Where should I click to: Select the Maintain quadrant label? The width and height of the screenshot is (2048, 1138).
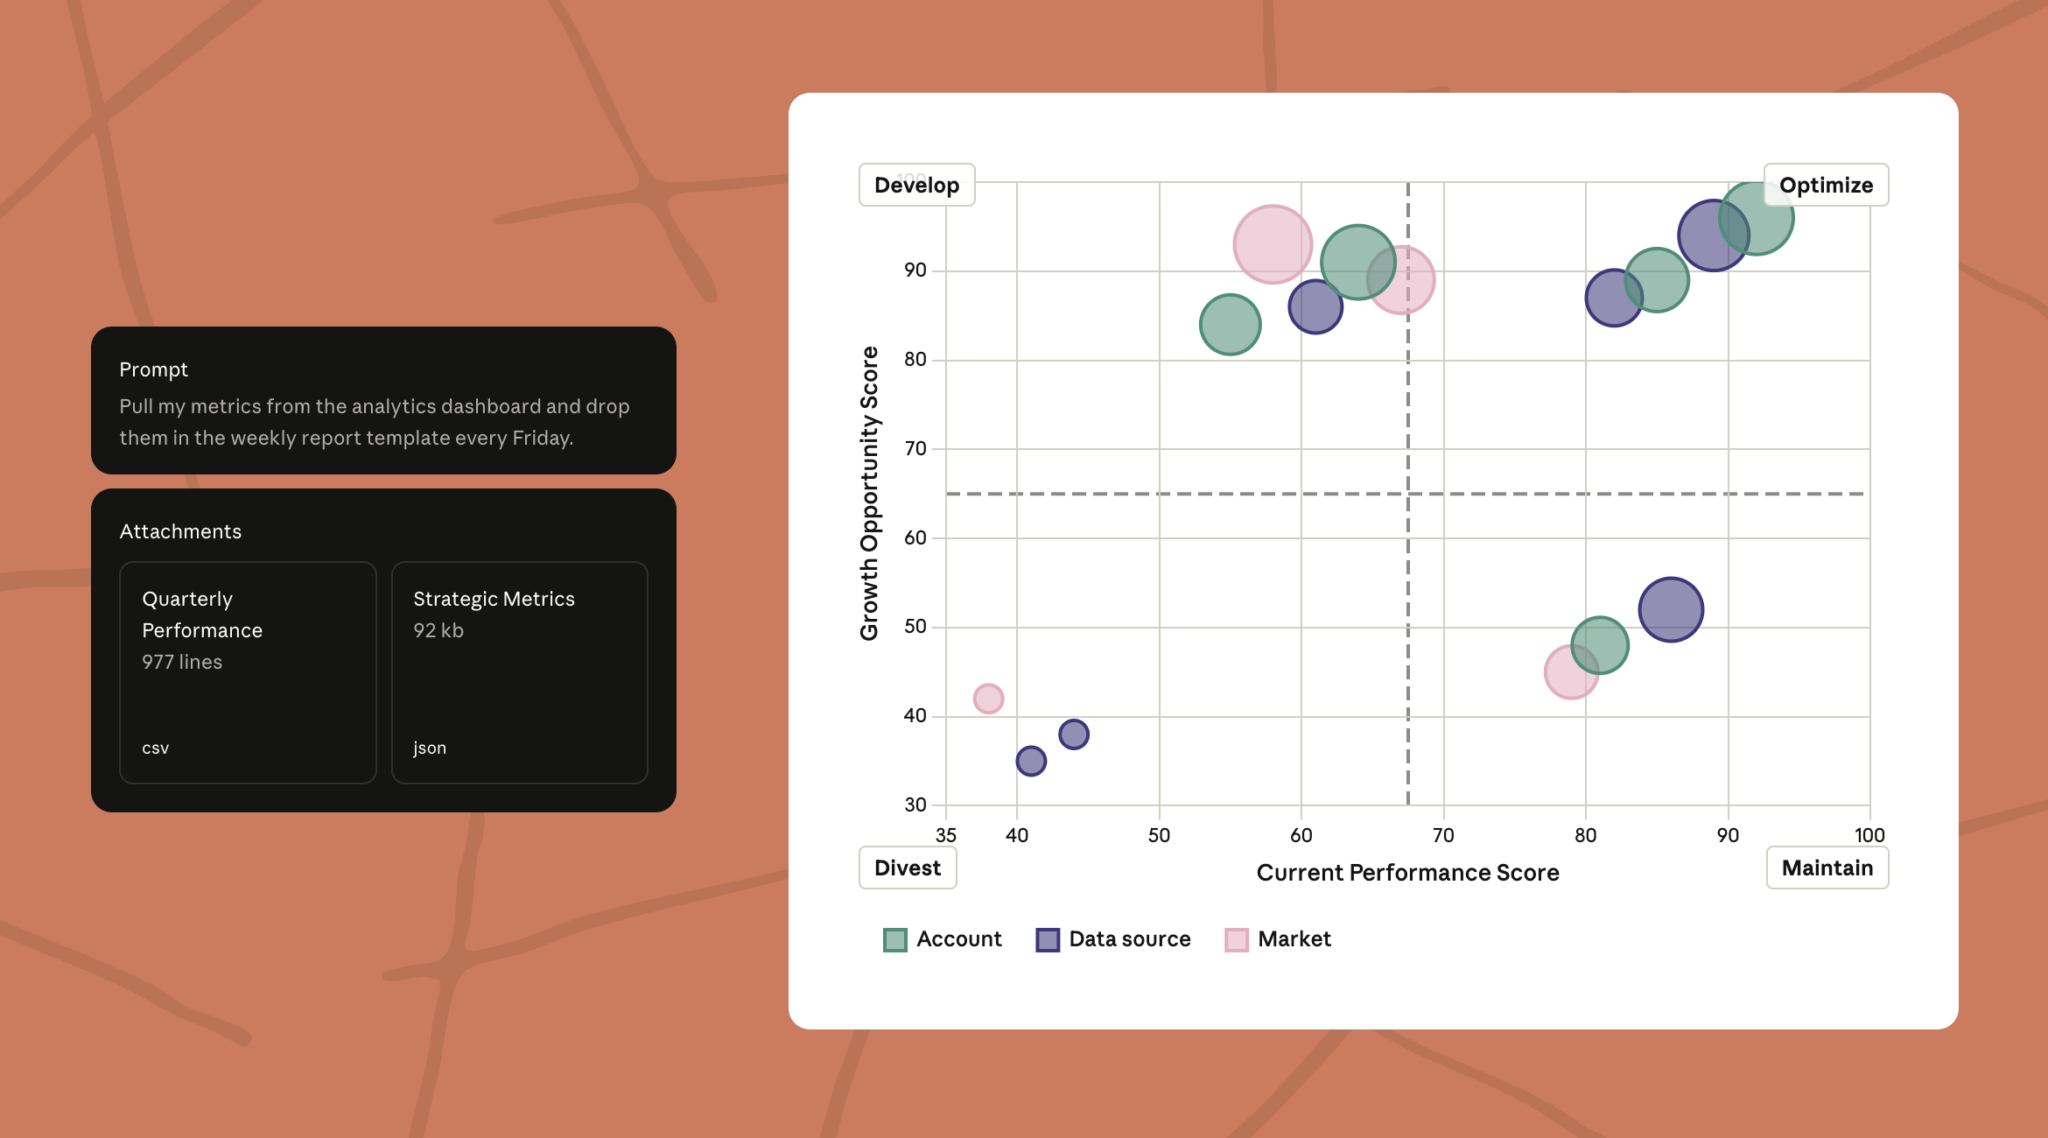point(1827,868)
